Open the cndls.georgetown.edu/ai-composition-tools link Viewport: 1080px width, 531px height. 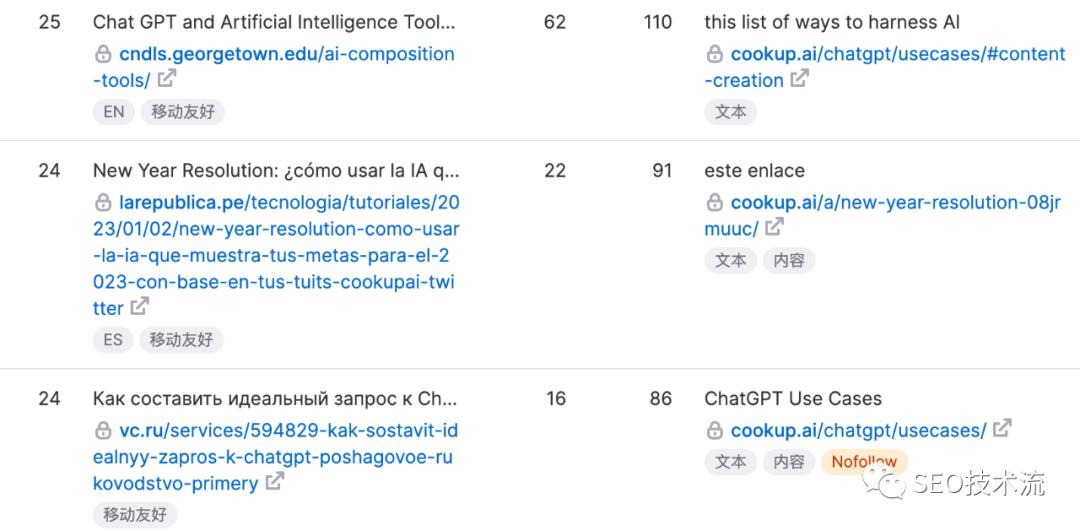coord(286,55)
